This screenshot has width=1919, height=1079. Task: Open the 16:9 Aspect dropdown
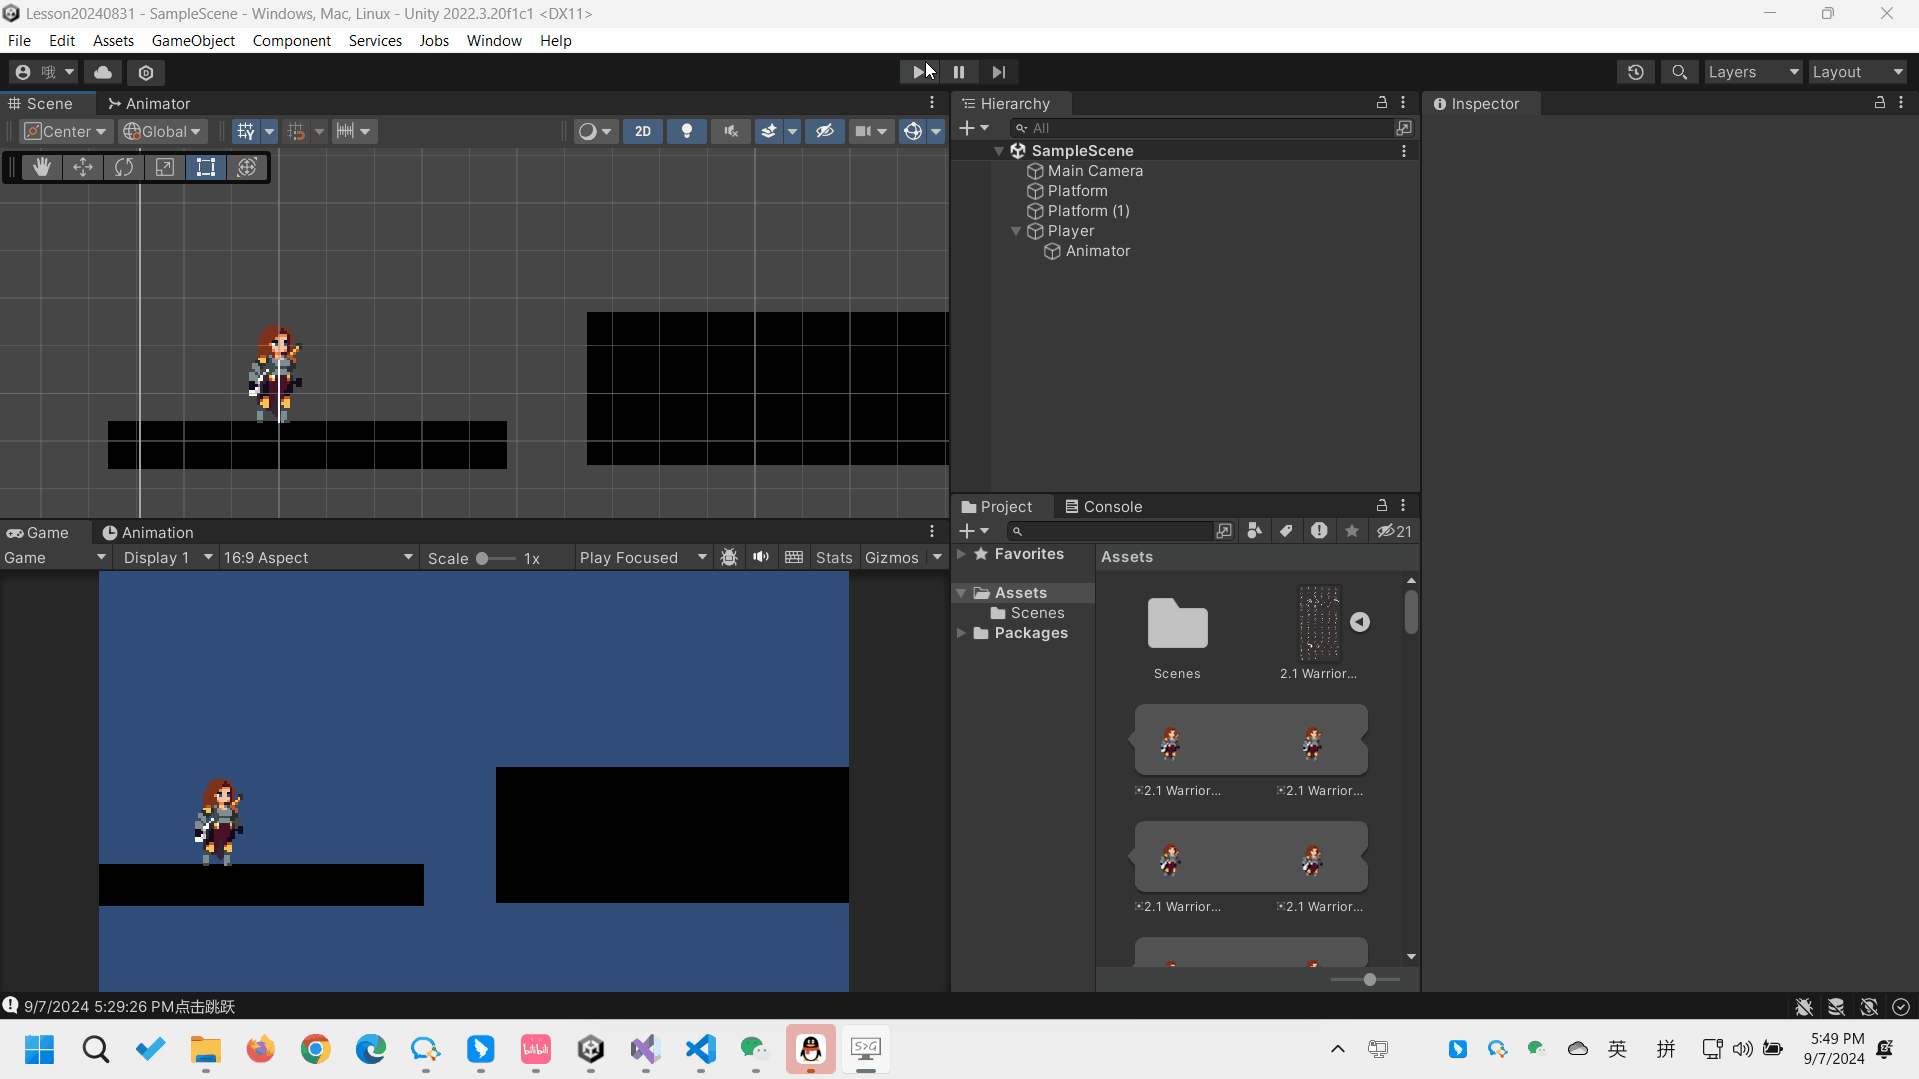[x=317, y=557]
